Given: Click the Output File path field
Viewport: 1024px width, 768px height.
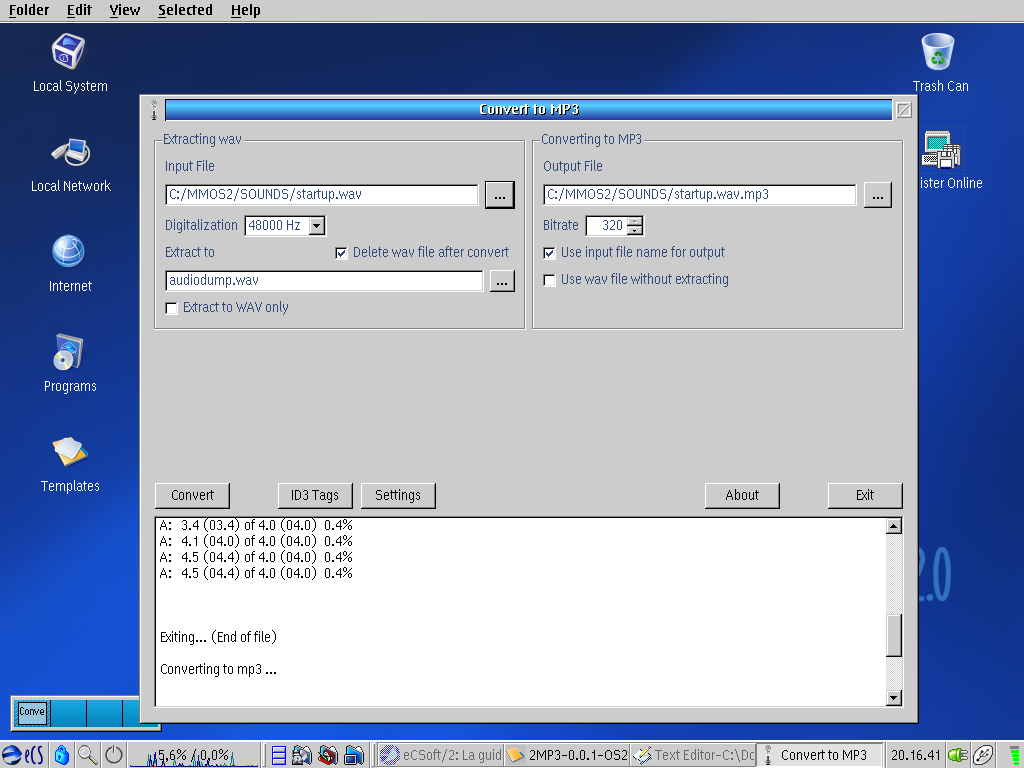Looking at the screenshot, I should [x=699, y=194].
